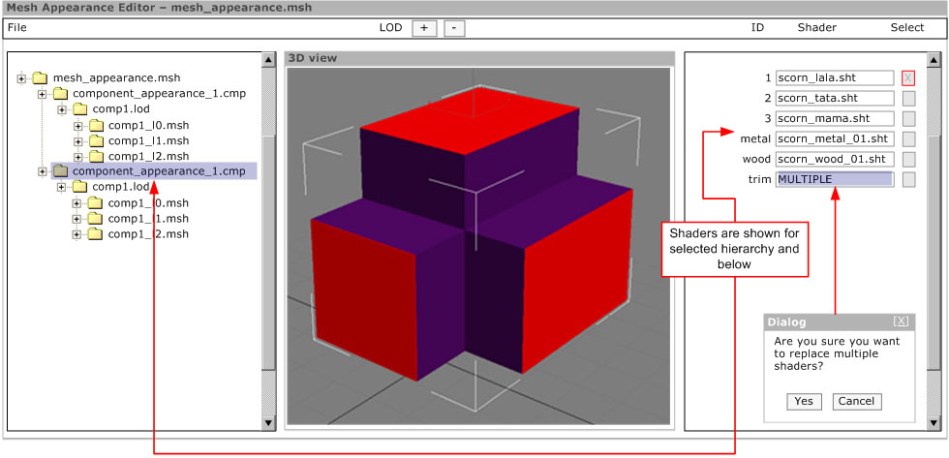Close the Dialog with its X icon
The image size is (949, 458).
click(x=901, y=321)
